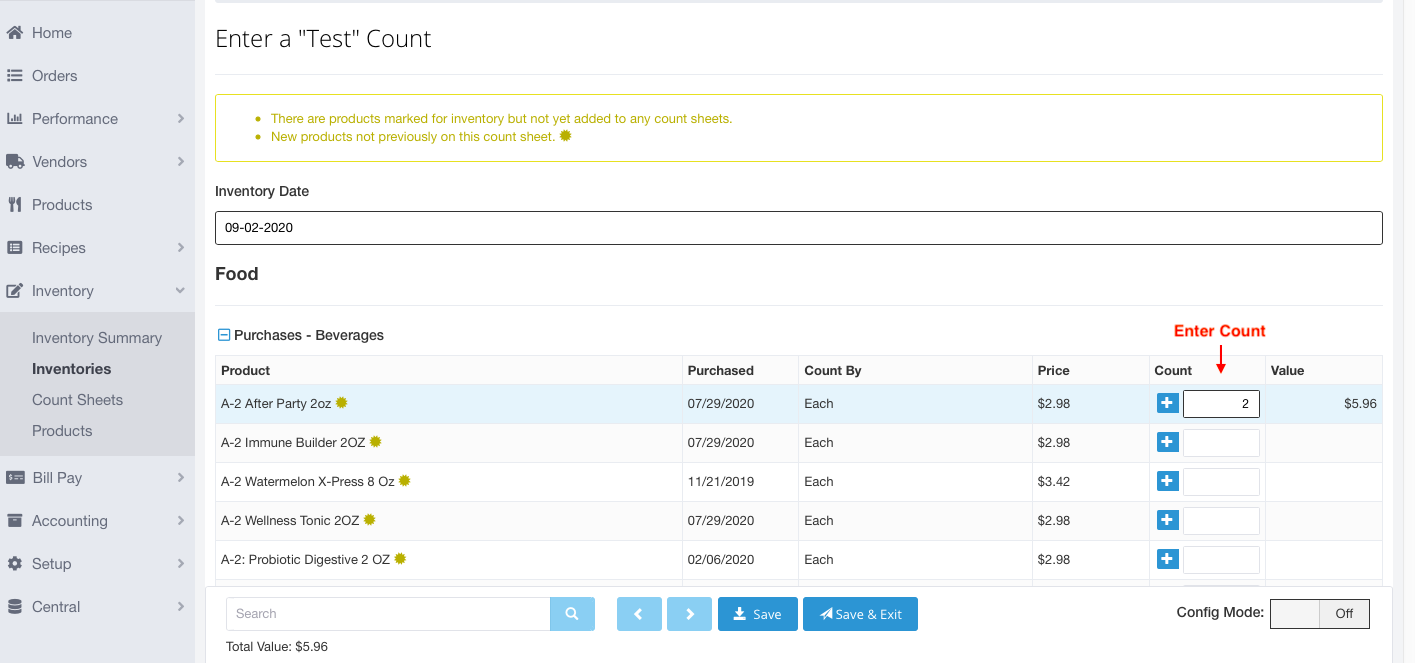Image resolution: width=1415 pixels, height=663 pixels.
Task: Click the plus icon for A-2 Immune Builder 2OZ
Action: coord(1167,442)
